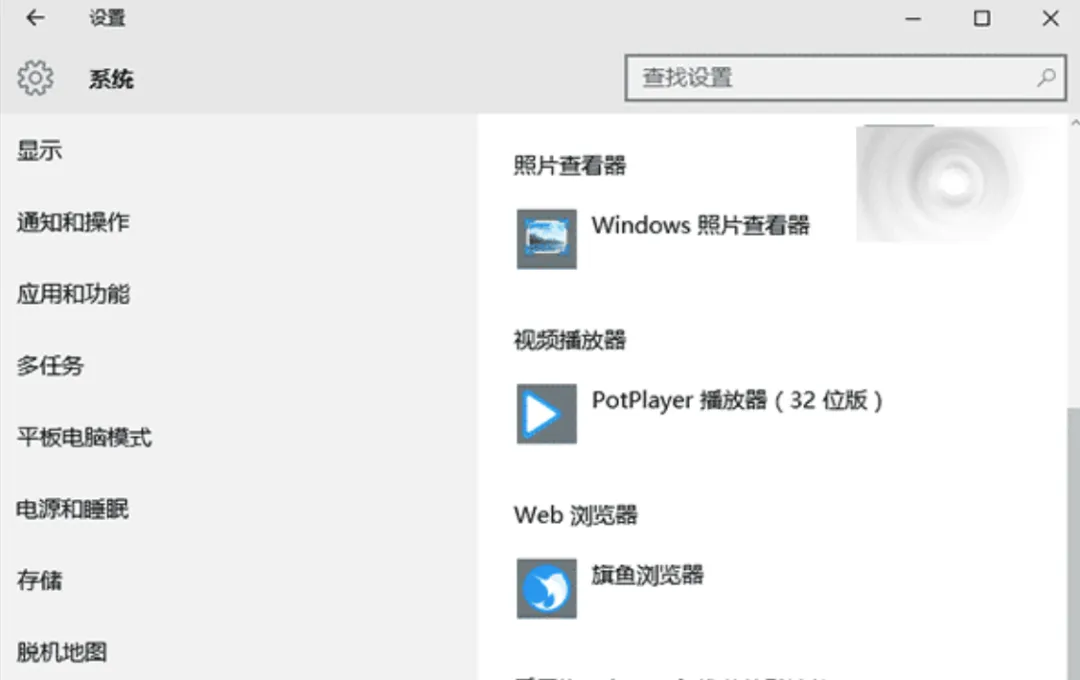This screenshot has height=680, width=1080.
Task: Switch to 平板电脑模式 settings
Action: (82, 437)
